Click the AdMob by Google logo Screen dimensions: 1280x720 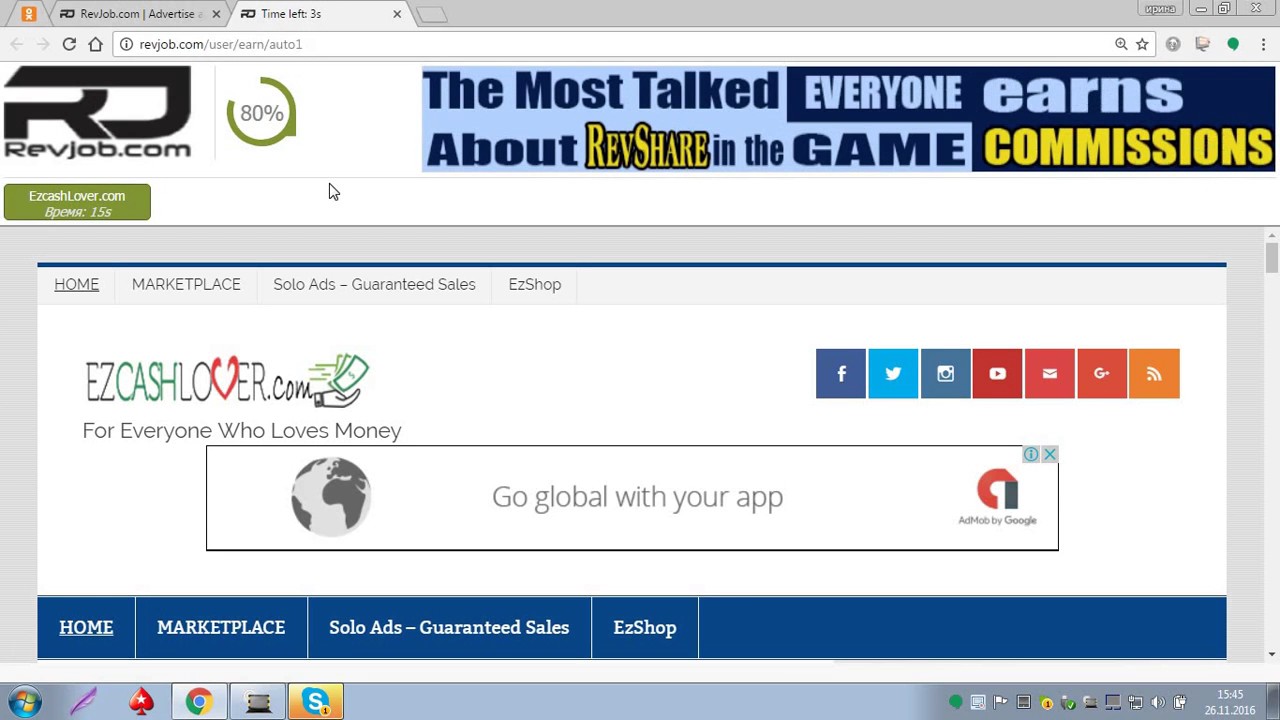point(997,498)
